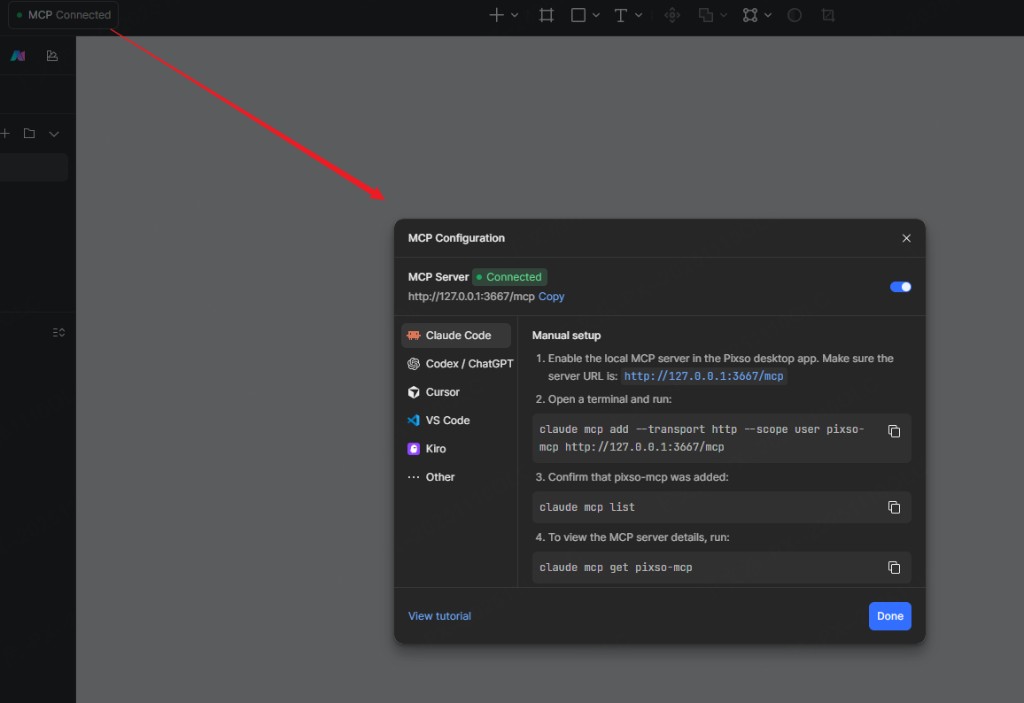The image size is (1024, 703).
Task: Select the Rectangle shape tool
Action: (578, 15)
